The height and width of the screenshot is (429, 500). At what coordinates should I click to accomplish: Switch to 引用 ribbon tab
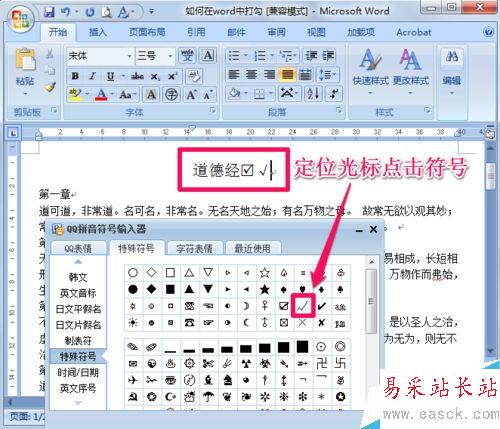coord(196,32)
